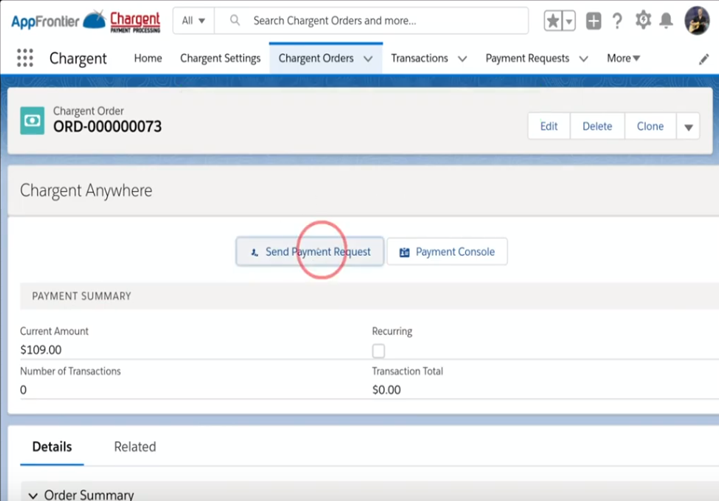Click Send Payment Request button
This screenshot has height=501, width=719.
310,251
